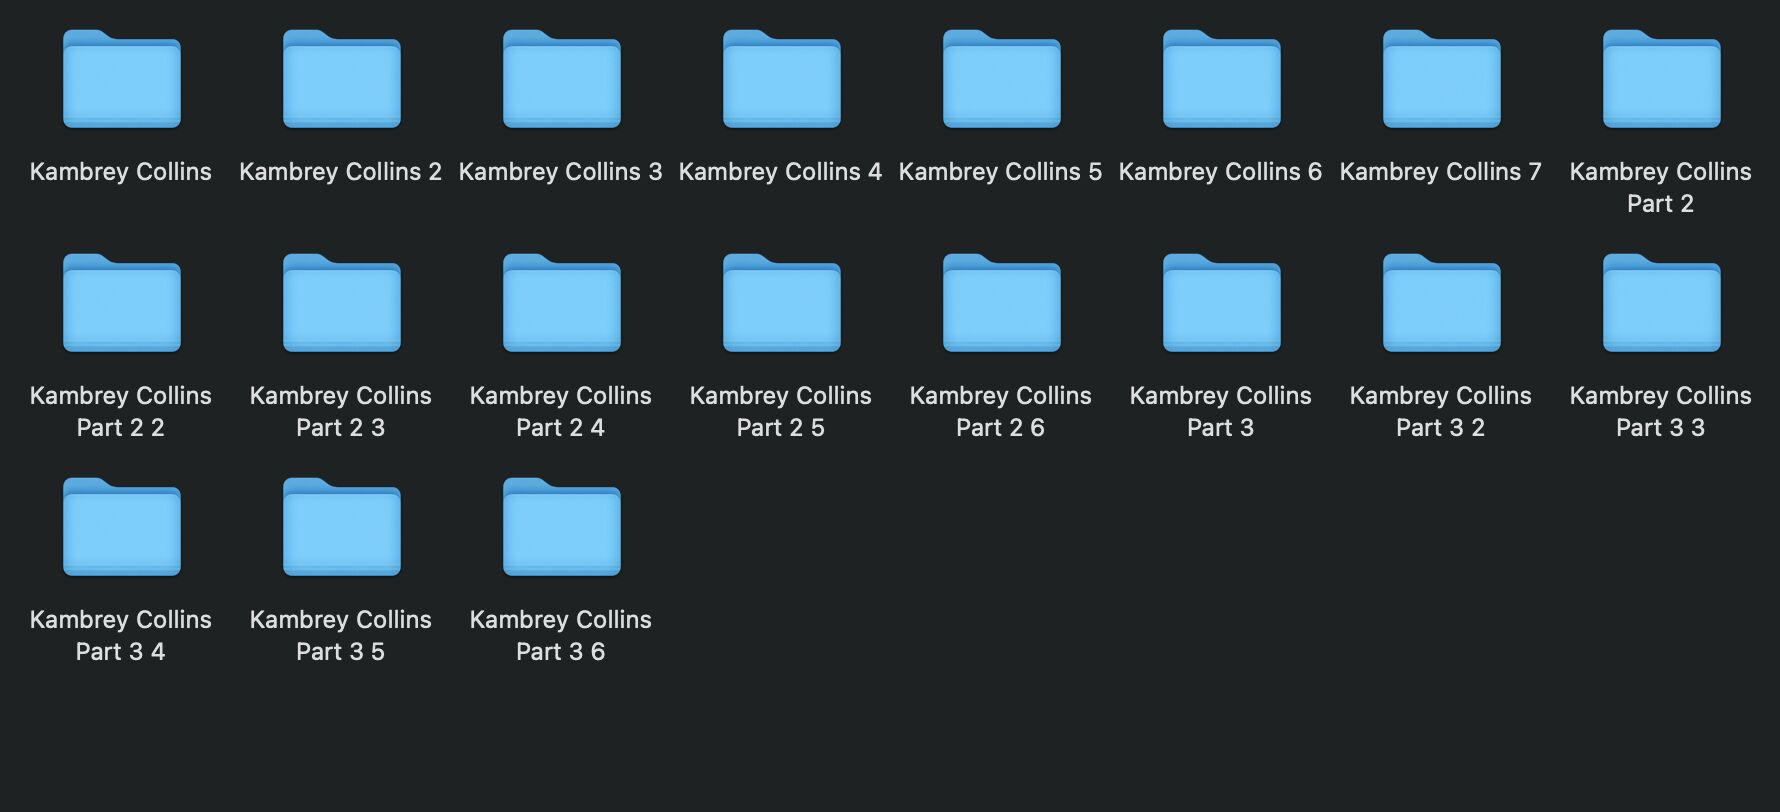Click the 'Kambrey Collins 5' name label
The width and height of the screenshot is (1780, 812).
[1001, 172]
